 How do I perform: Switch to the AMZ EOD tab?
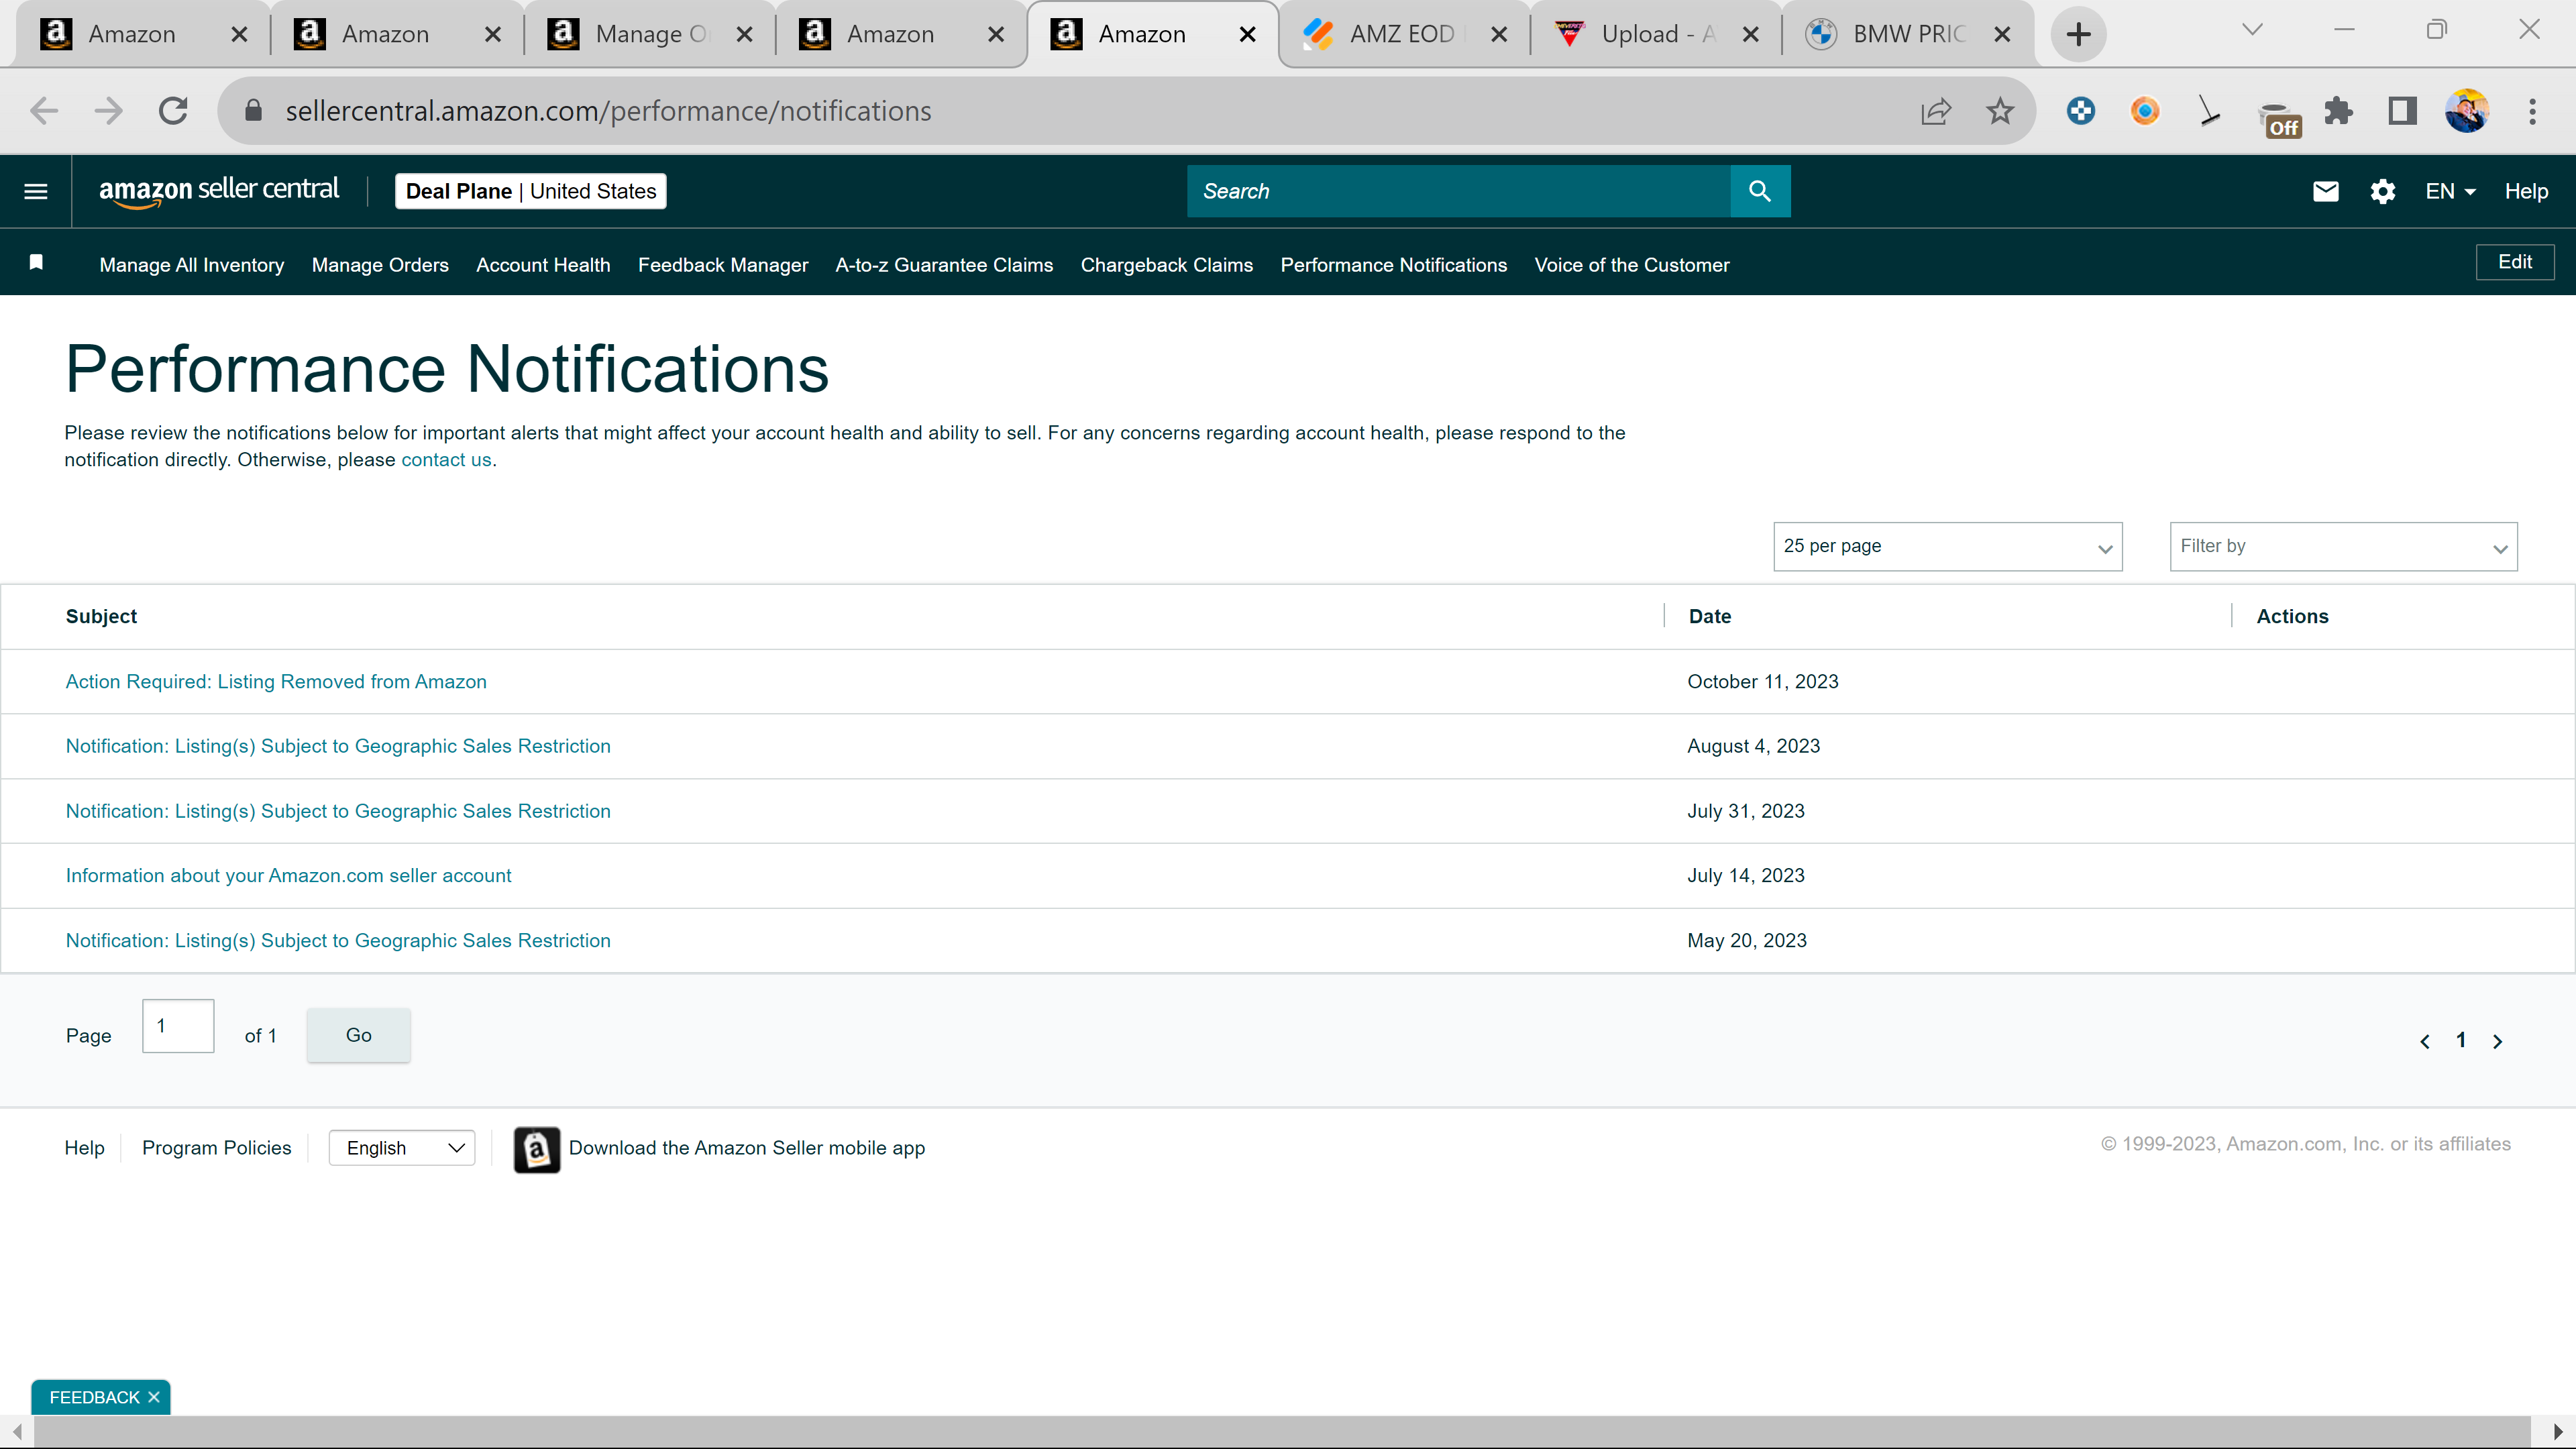[1403, 34]
